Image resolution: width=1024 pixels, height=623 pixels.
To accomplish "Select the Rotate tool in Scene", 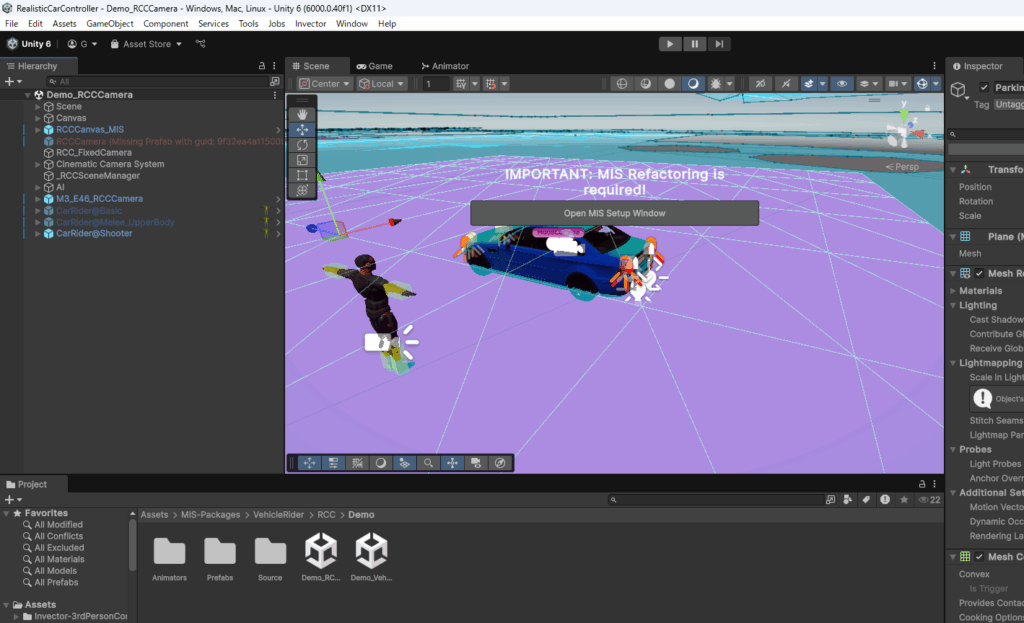I will click(303, 144).
